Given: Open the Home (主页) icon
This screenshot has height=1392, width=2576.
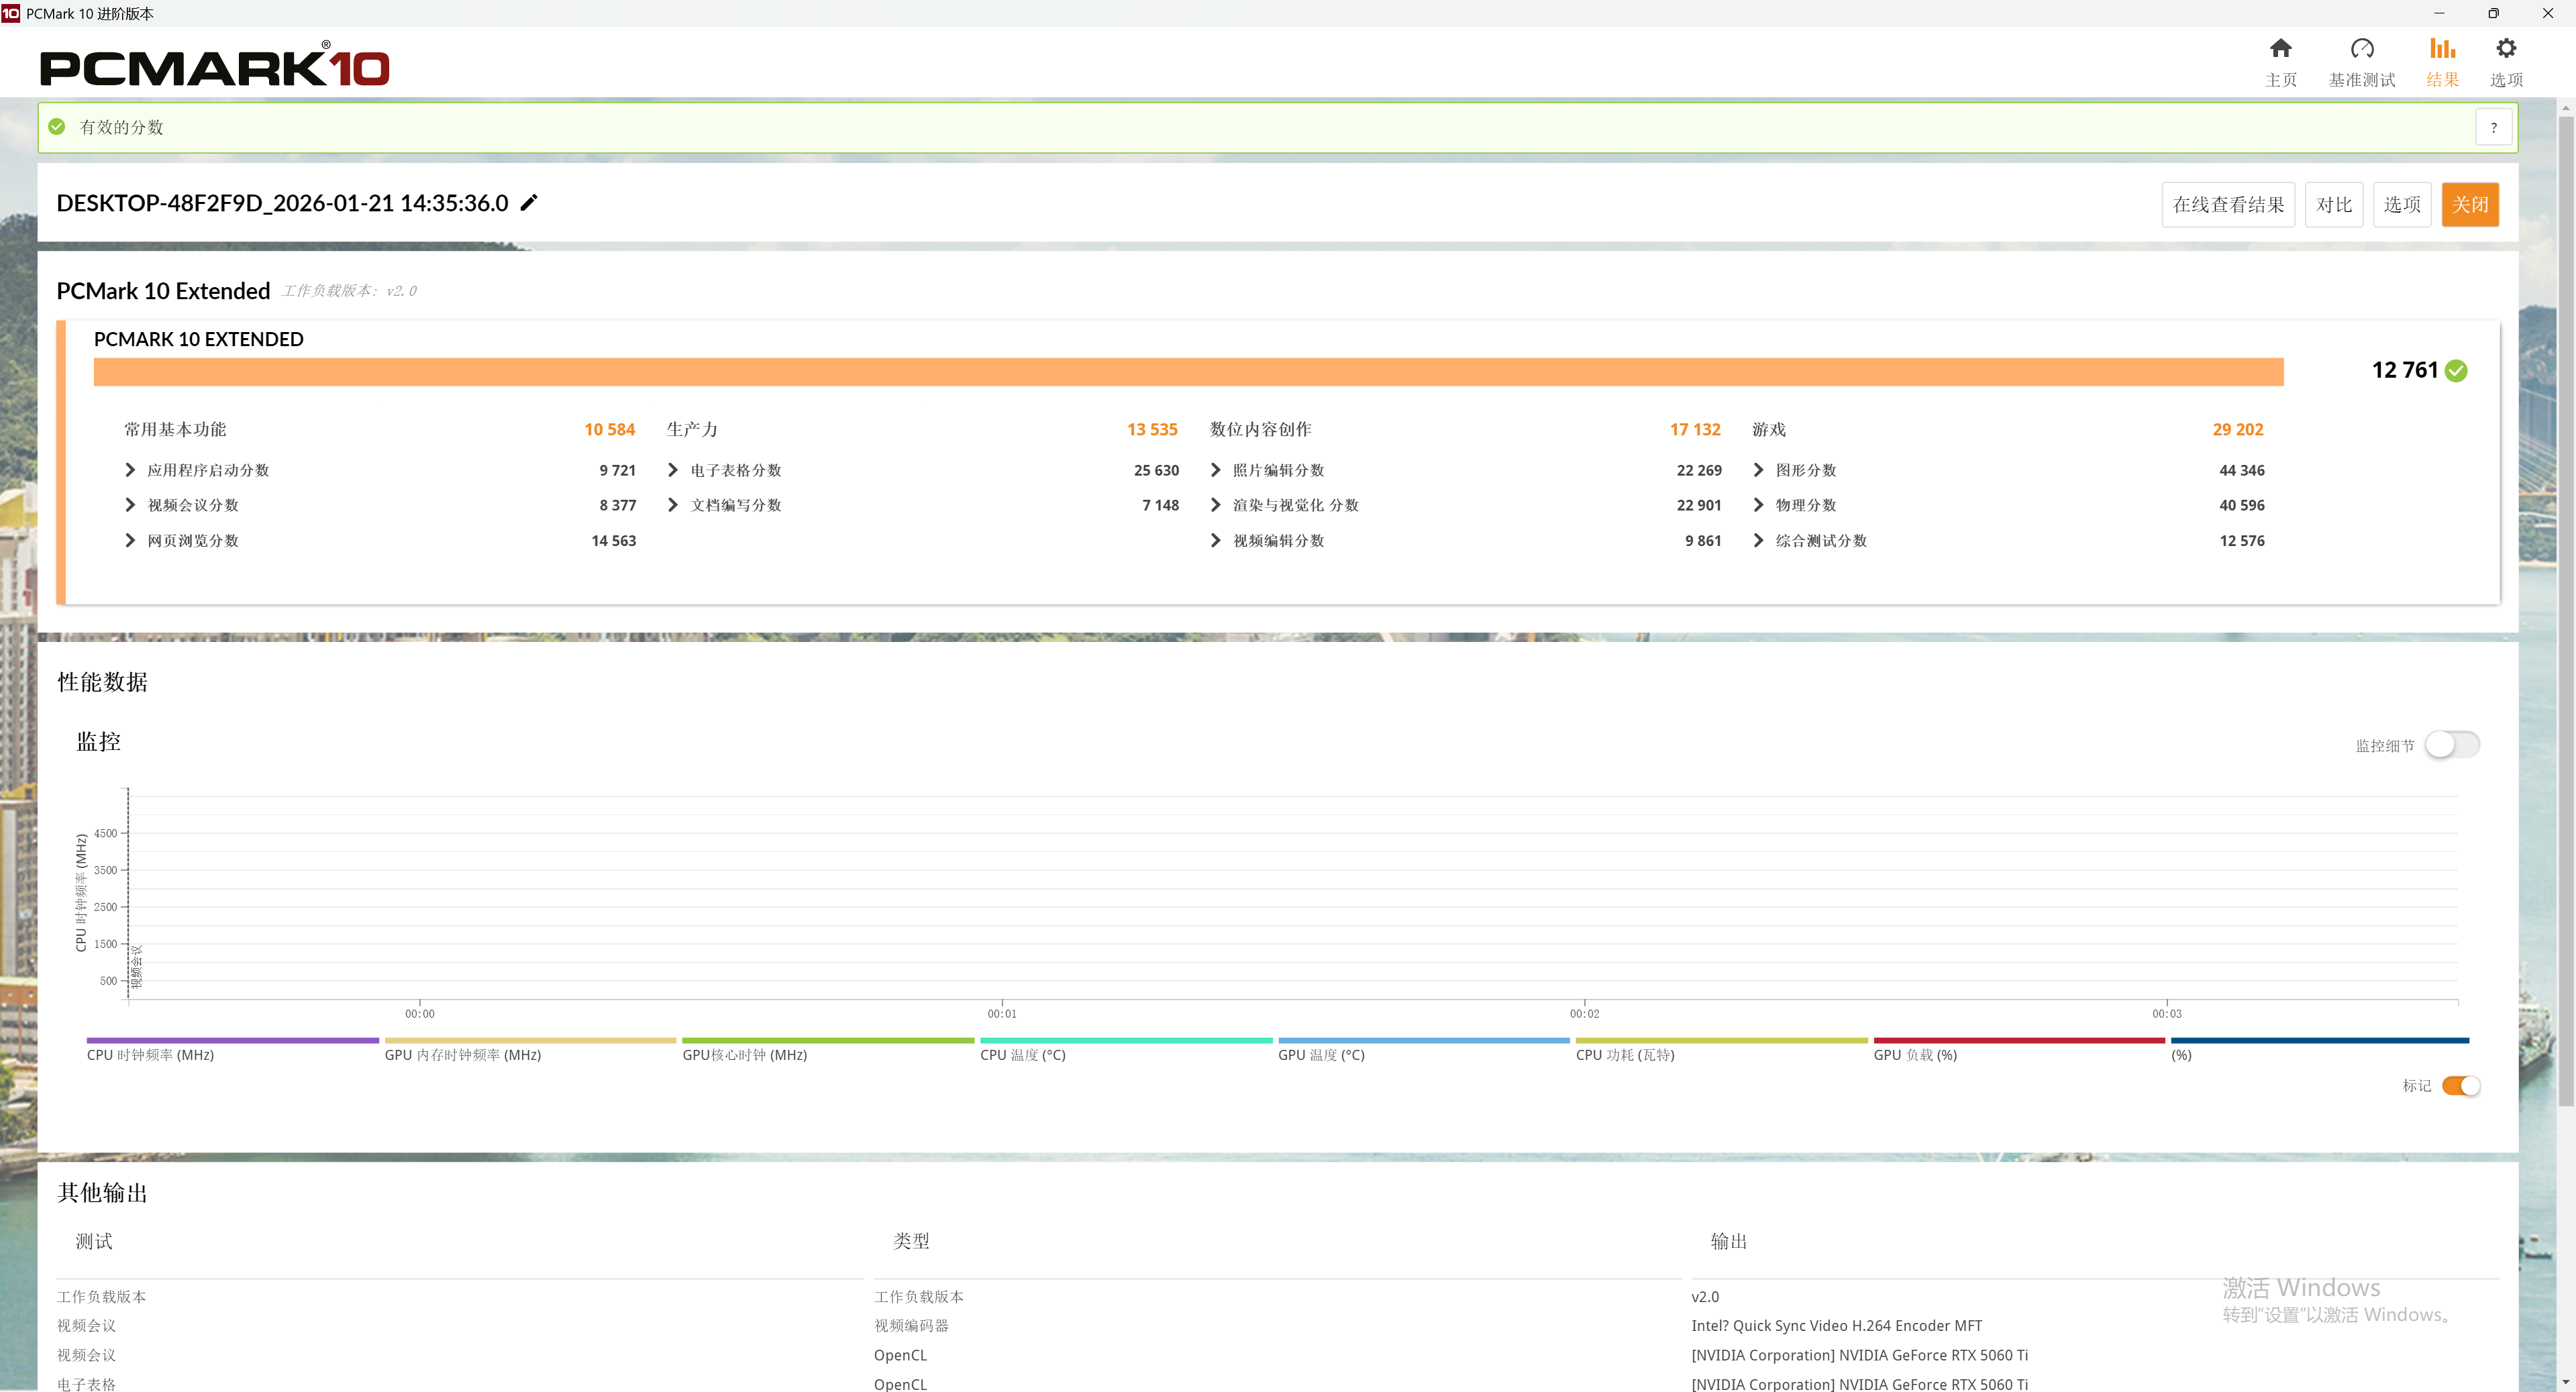Looking at the screenshot, I should pyautogui.click(x=2280, y=49).
